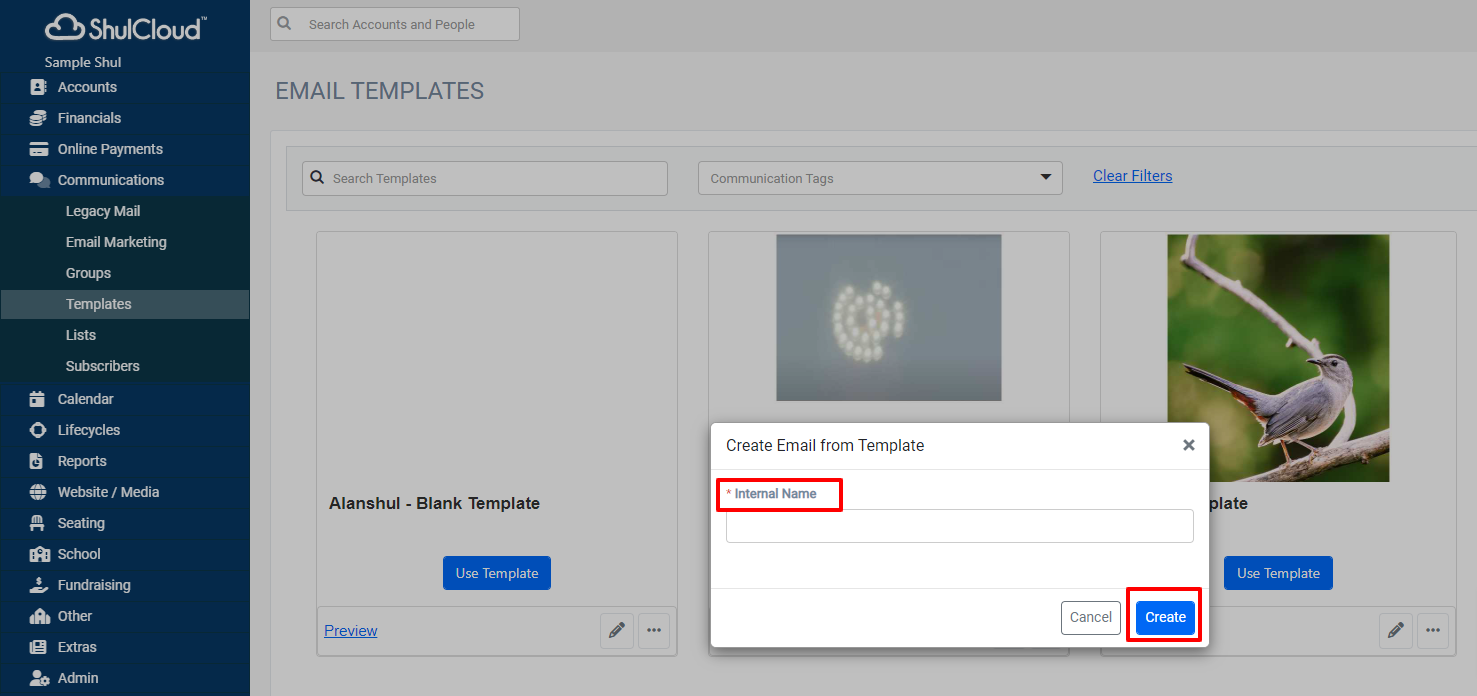The width and height of the screenshot is (1477, 696).
Task: Click the Website / Media globe icon
Action: (37, 491)
